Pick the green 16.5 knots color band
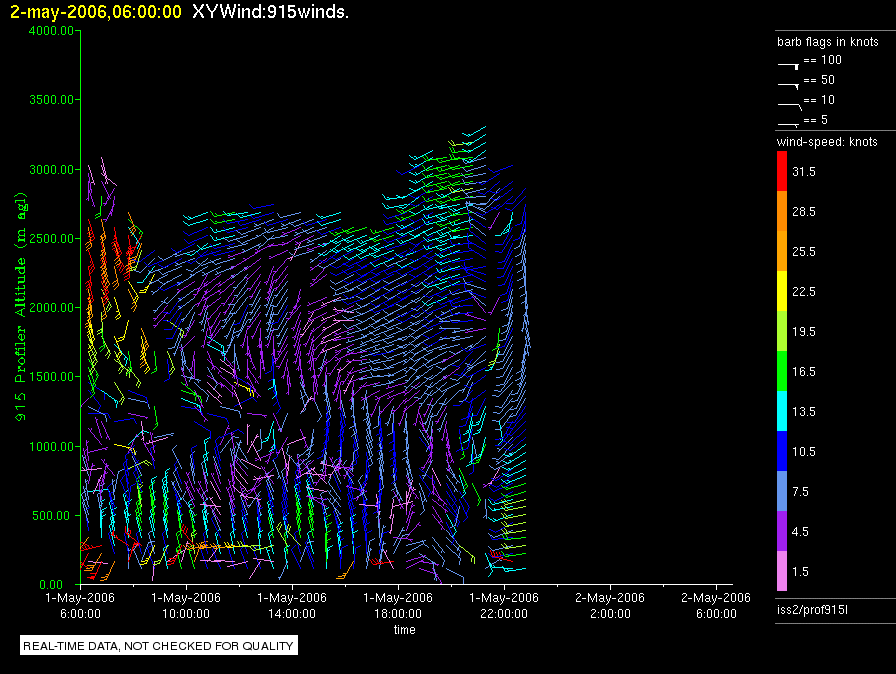The image size is (896, 674). click(x=782, y=372)
